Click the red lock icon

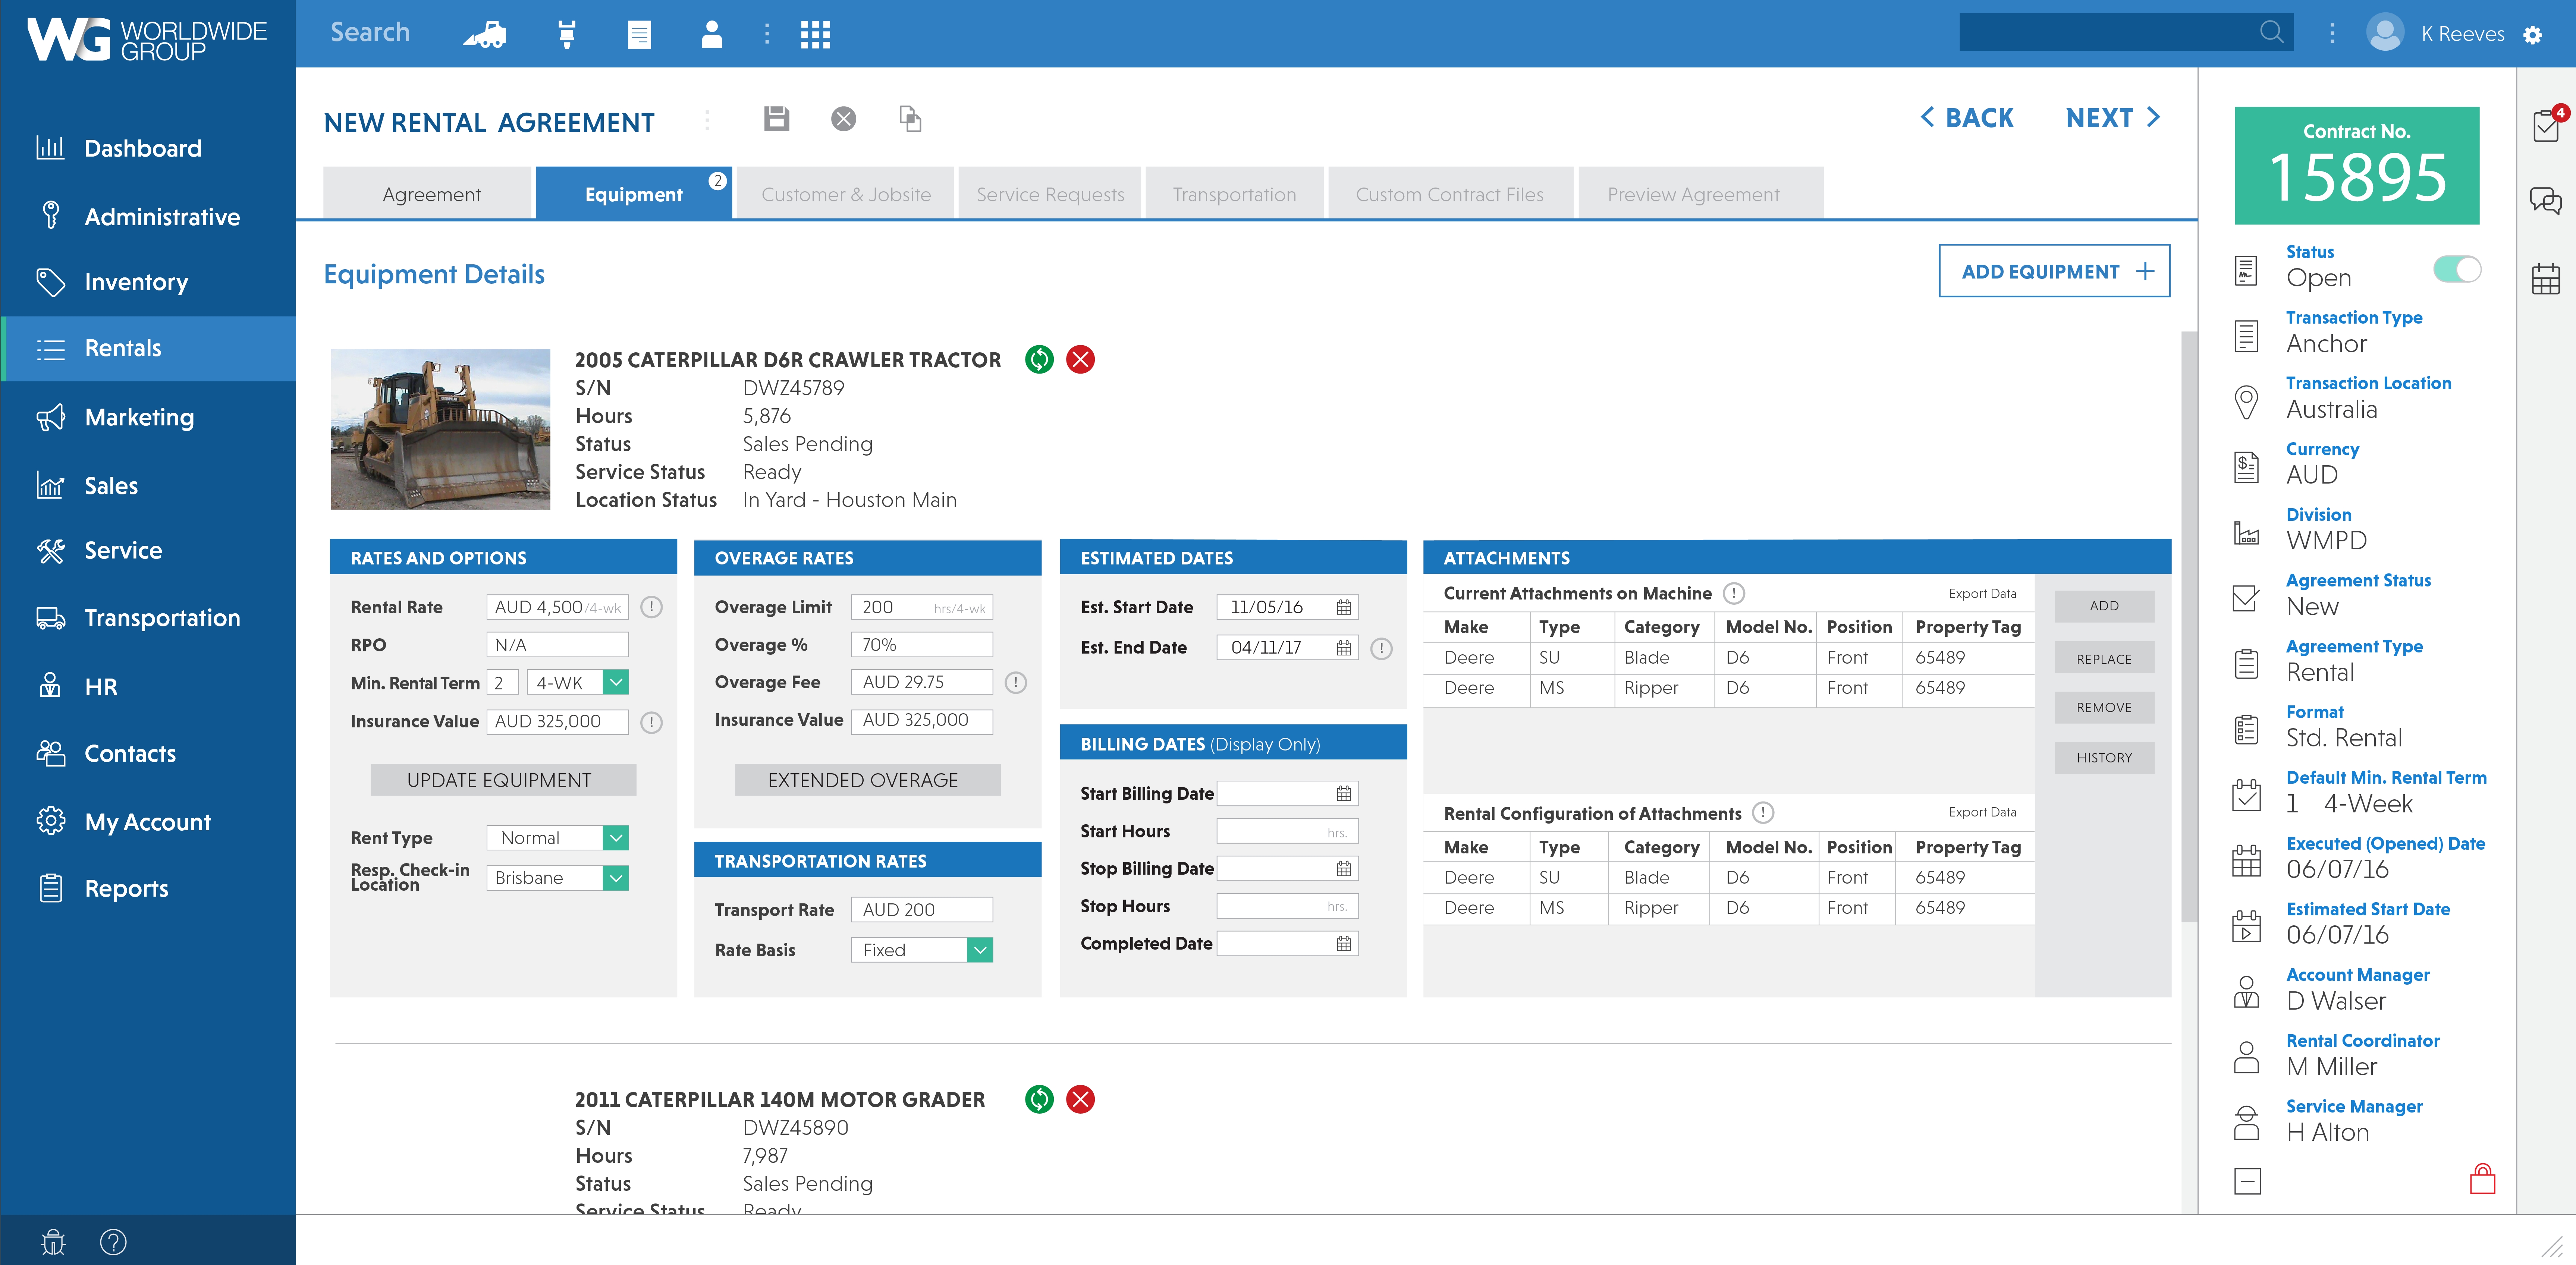(2482, 1179)
